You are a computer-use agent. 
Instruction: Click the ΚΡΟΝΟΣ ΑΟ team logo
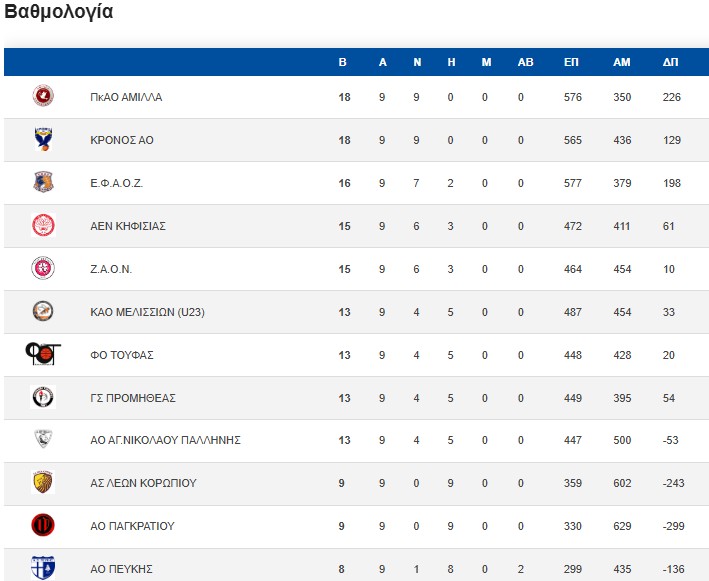click(x=43, y=140)
